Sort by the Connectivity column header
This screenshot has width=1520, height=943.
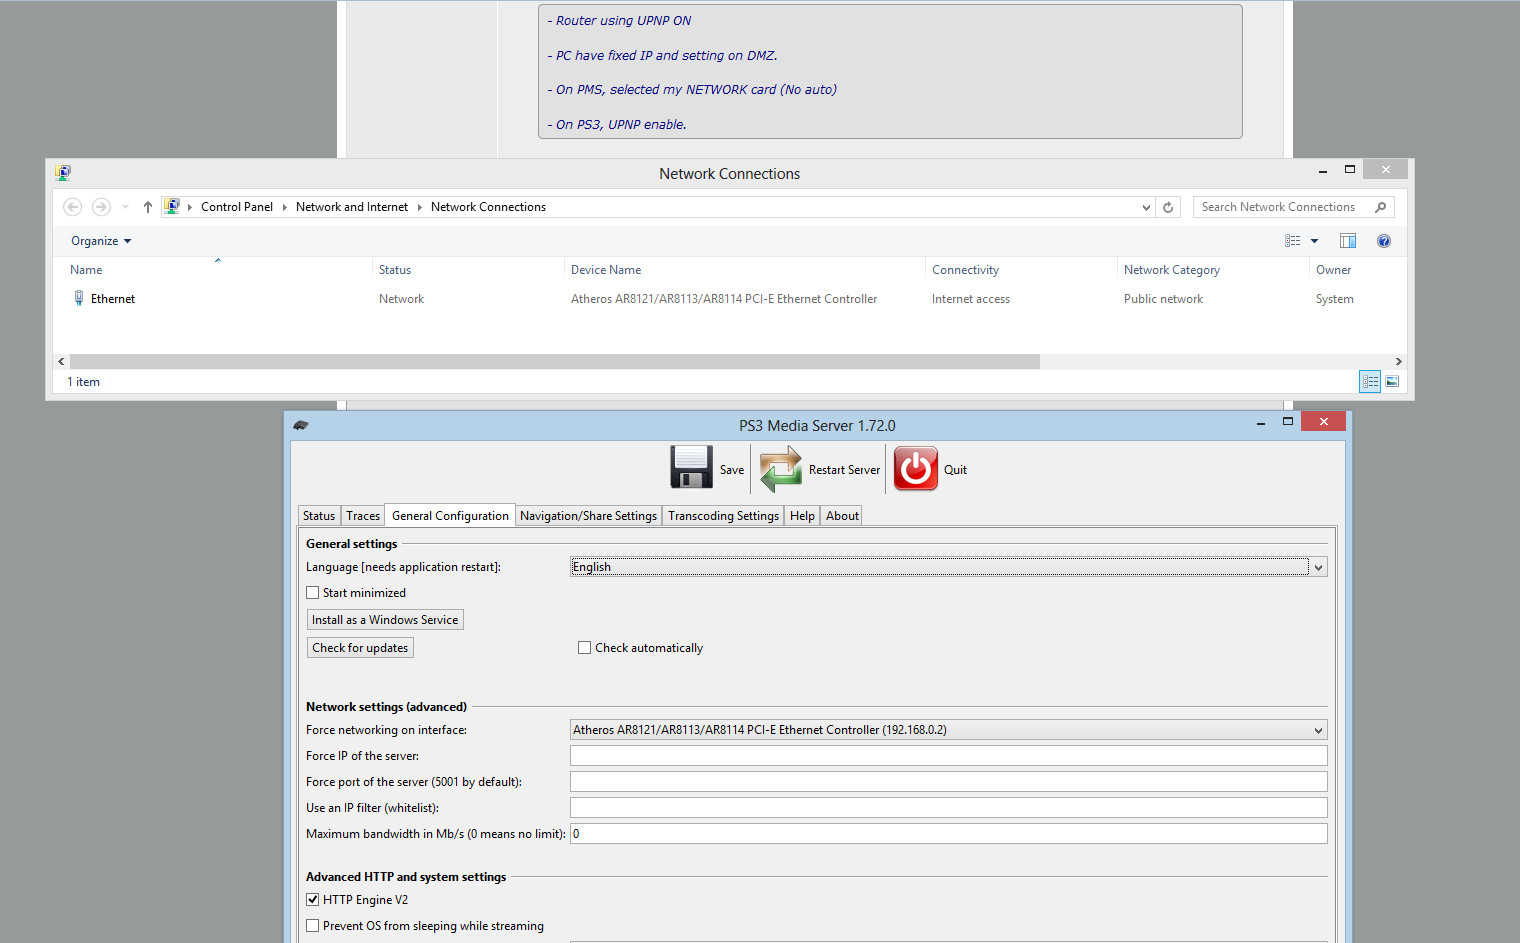965,270
